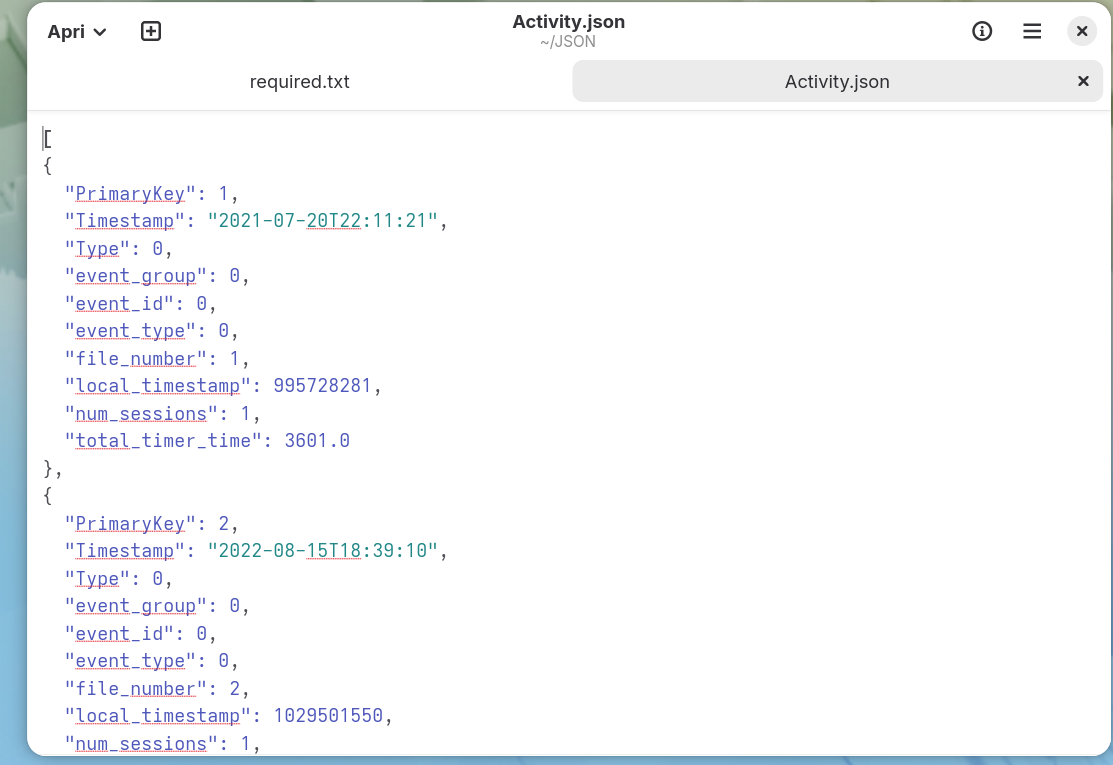Click the first "PrimaryKey": 1 line
1113x765 pixels.
pyautogui.click(x=152, y=194)
